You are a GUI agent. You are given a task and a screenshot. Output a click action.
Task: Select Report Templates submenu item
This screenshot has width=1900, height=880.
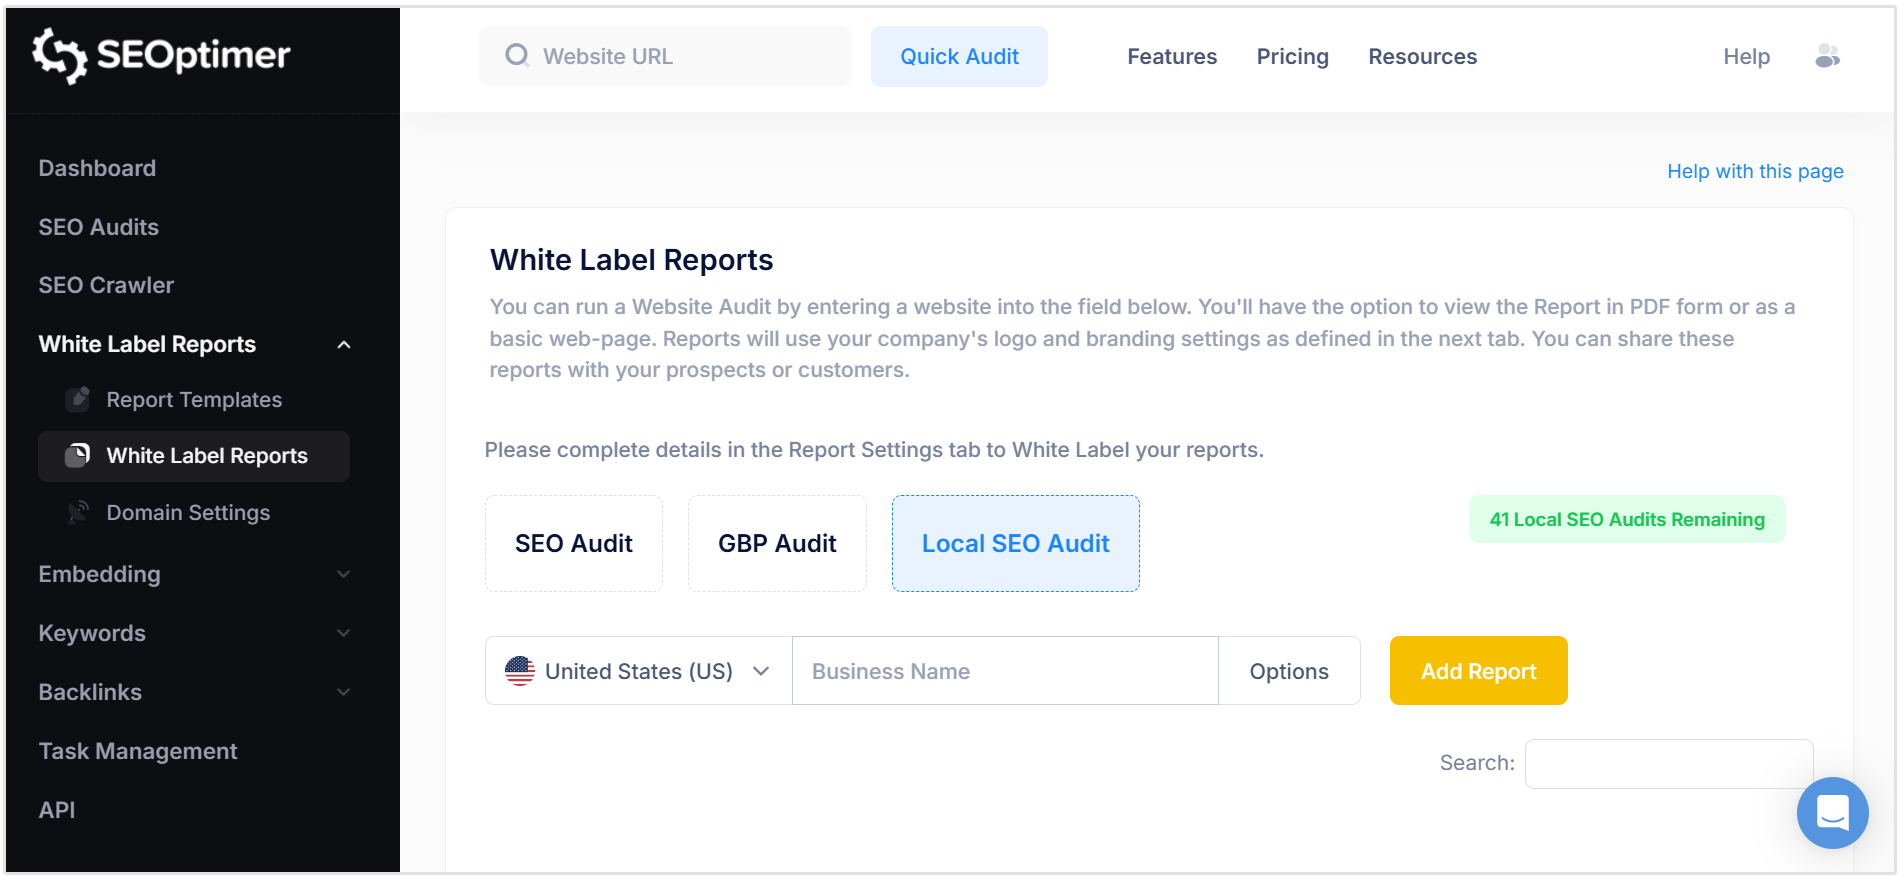(x=194, y=399)
